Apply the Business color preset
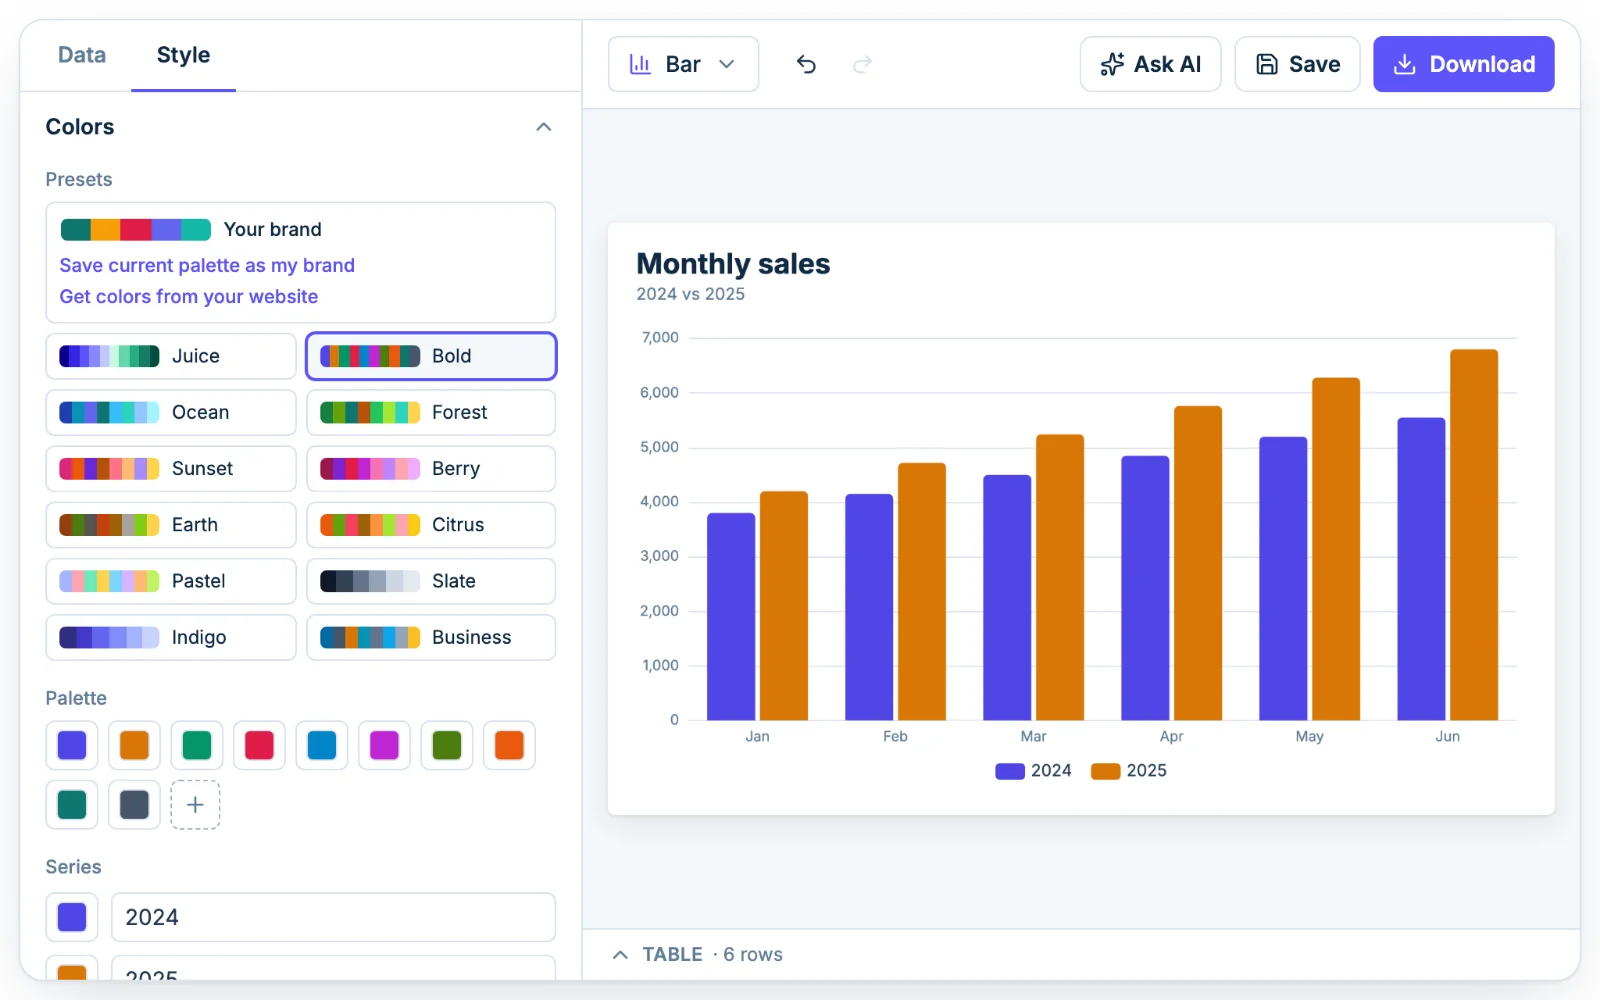 pyautogui.click(x=431, y=637)
